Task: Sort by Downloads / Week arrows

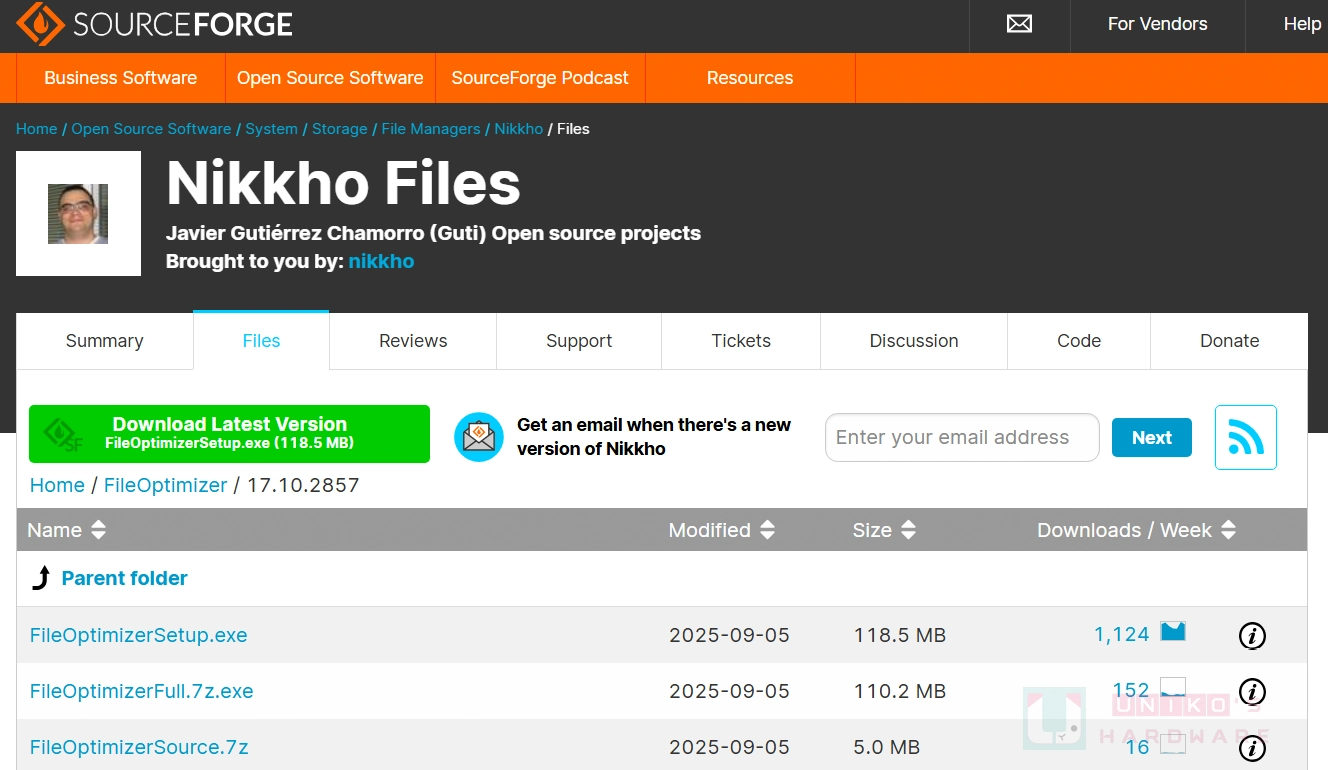Action: click(x=1228, y=530)
